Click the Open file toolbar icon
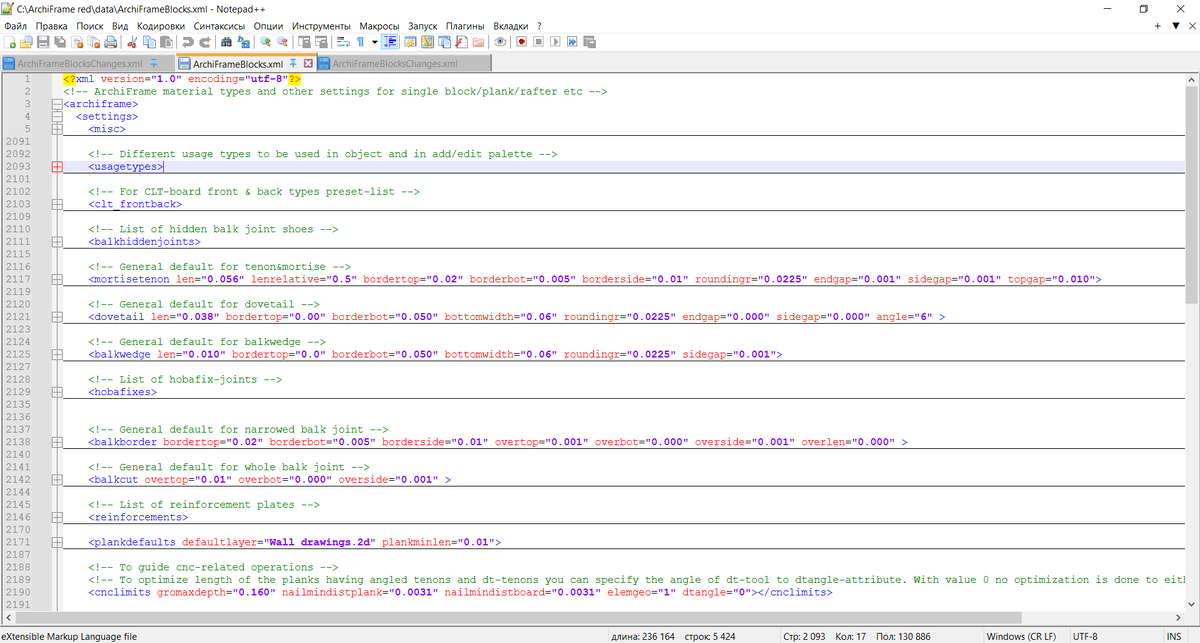This screenshot has height=643, width=1200. [26, 42]
